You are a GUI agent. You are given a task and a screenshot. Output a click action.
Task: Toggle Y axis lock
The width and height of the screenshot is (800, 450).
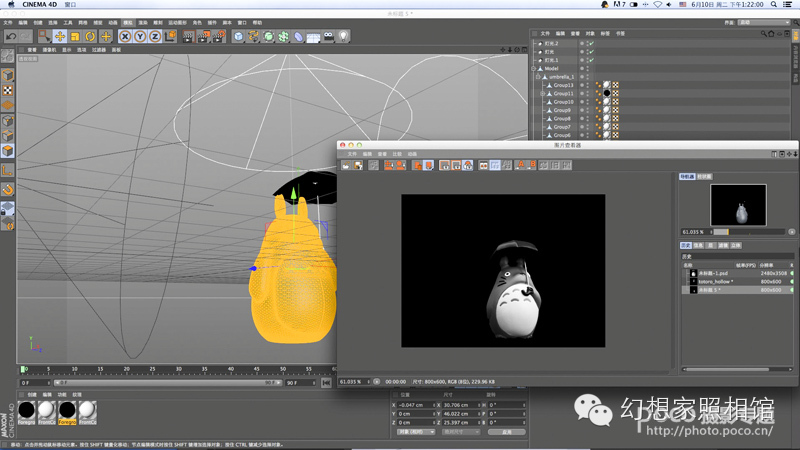point(140,36)
